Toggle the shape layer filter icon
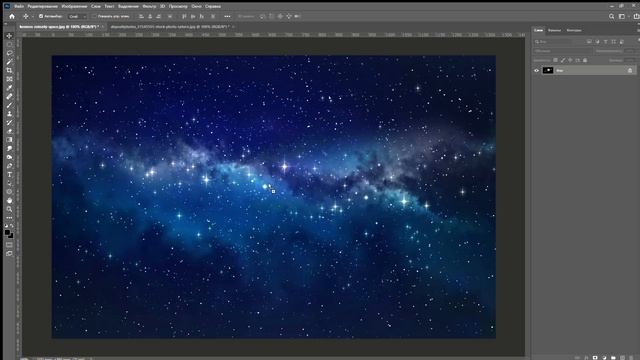640x360 pixels. tap(613, 42)
